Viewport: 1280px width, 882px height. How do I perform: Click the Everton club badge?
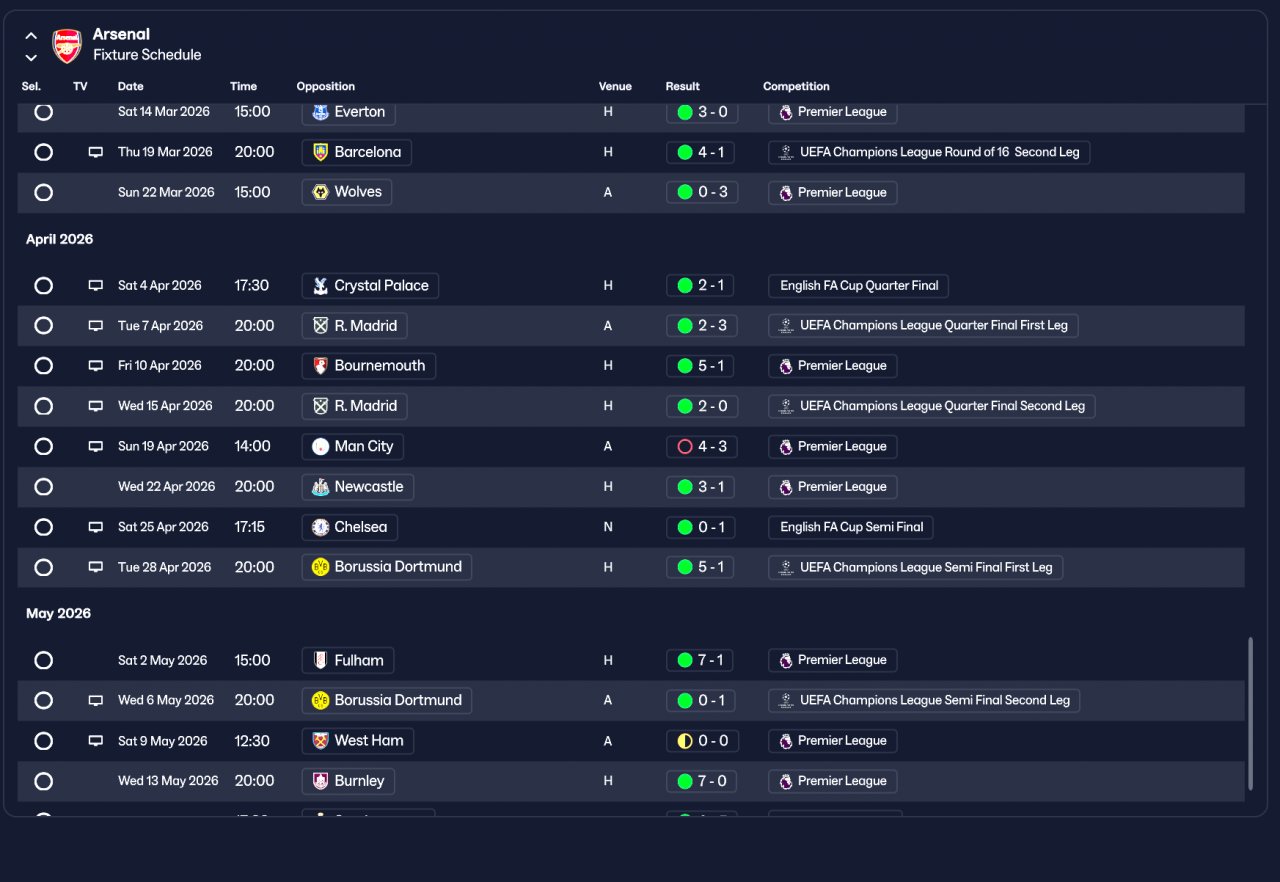pyautogui.click(x=320, y=112)
